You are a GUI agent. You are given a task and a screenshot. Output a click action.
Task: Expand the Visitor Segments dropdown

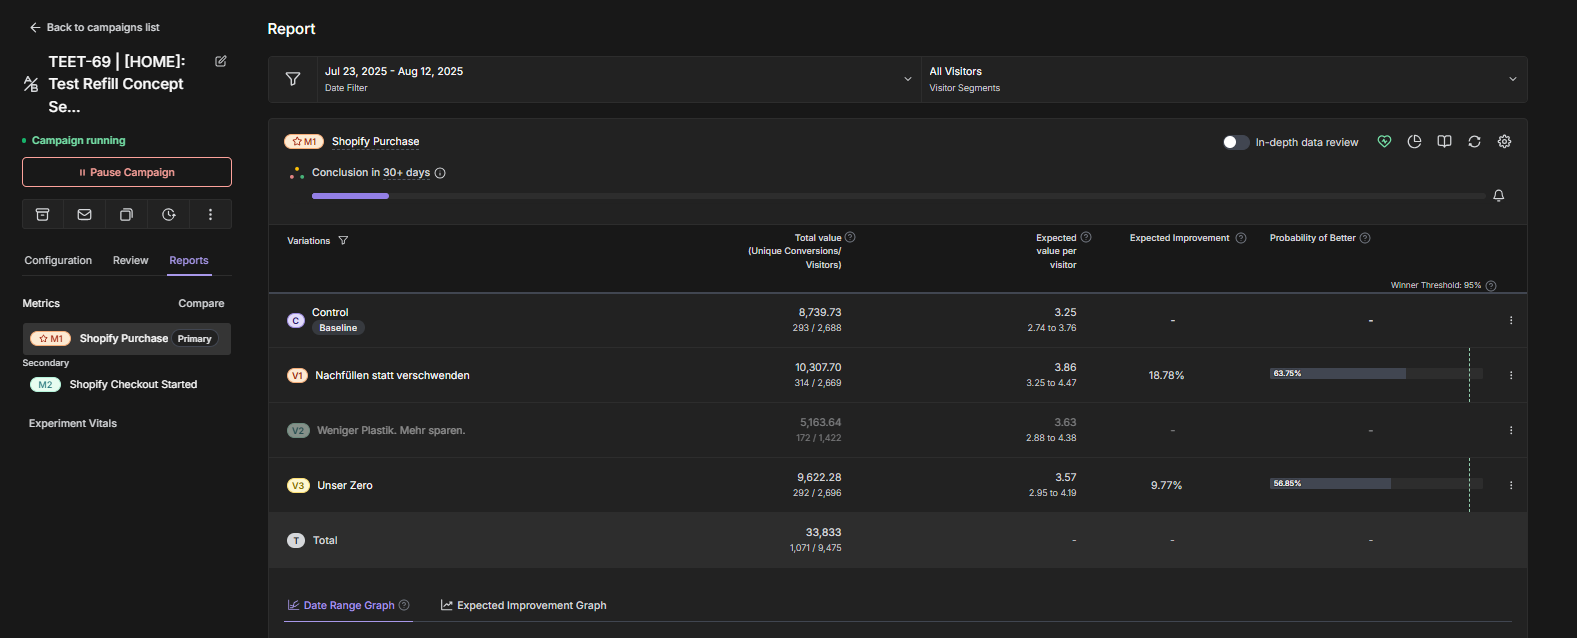(1223, 79)
